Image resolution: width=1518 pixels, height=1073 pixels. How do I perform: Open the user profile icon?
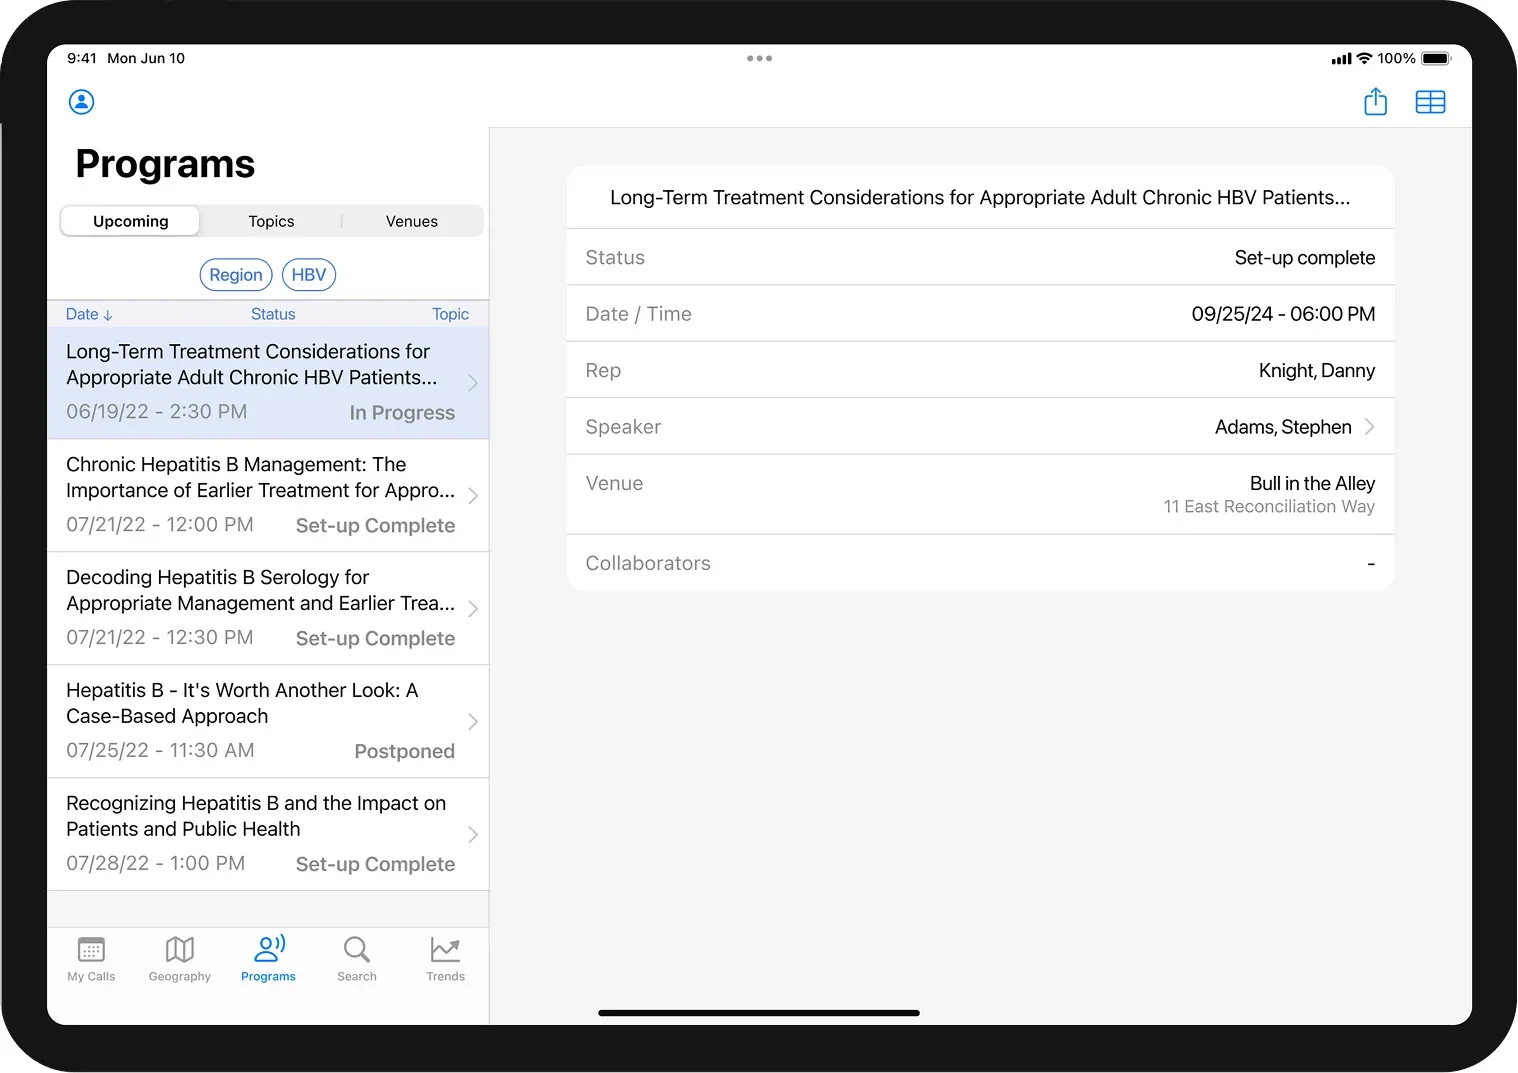(81, 102)
